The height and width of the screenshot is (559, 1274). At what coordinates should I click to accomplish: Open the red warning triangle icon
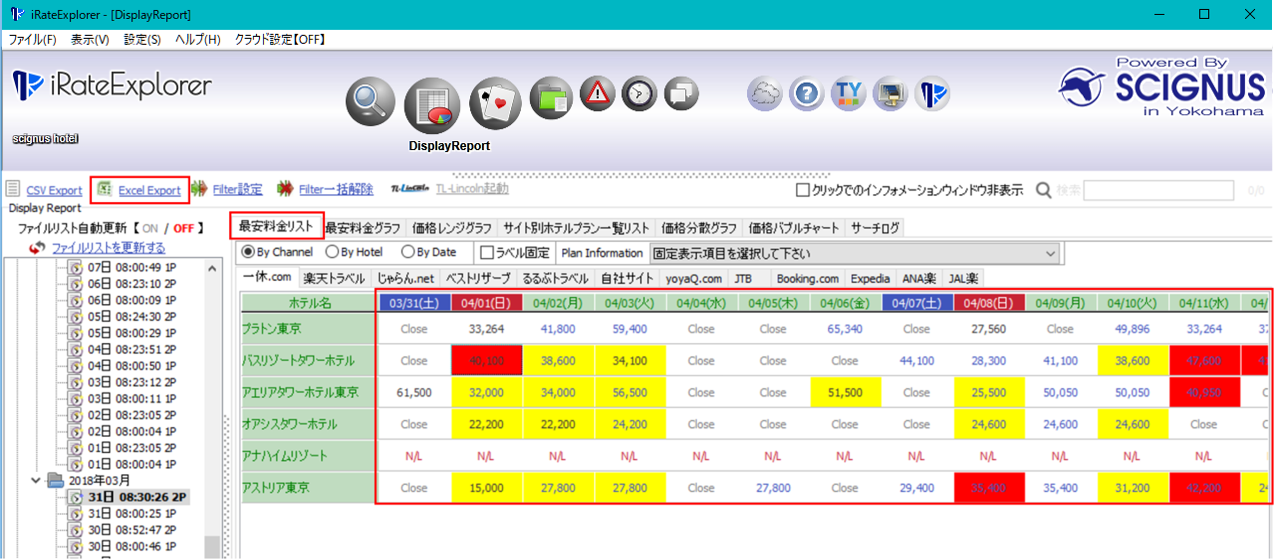[597, 94]
